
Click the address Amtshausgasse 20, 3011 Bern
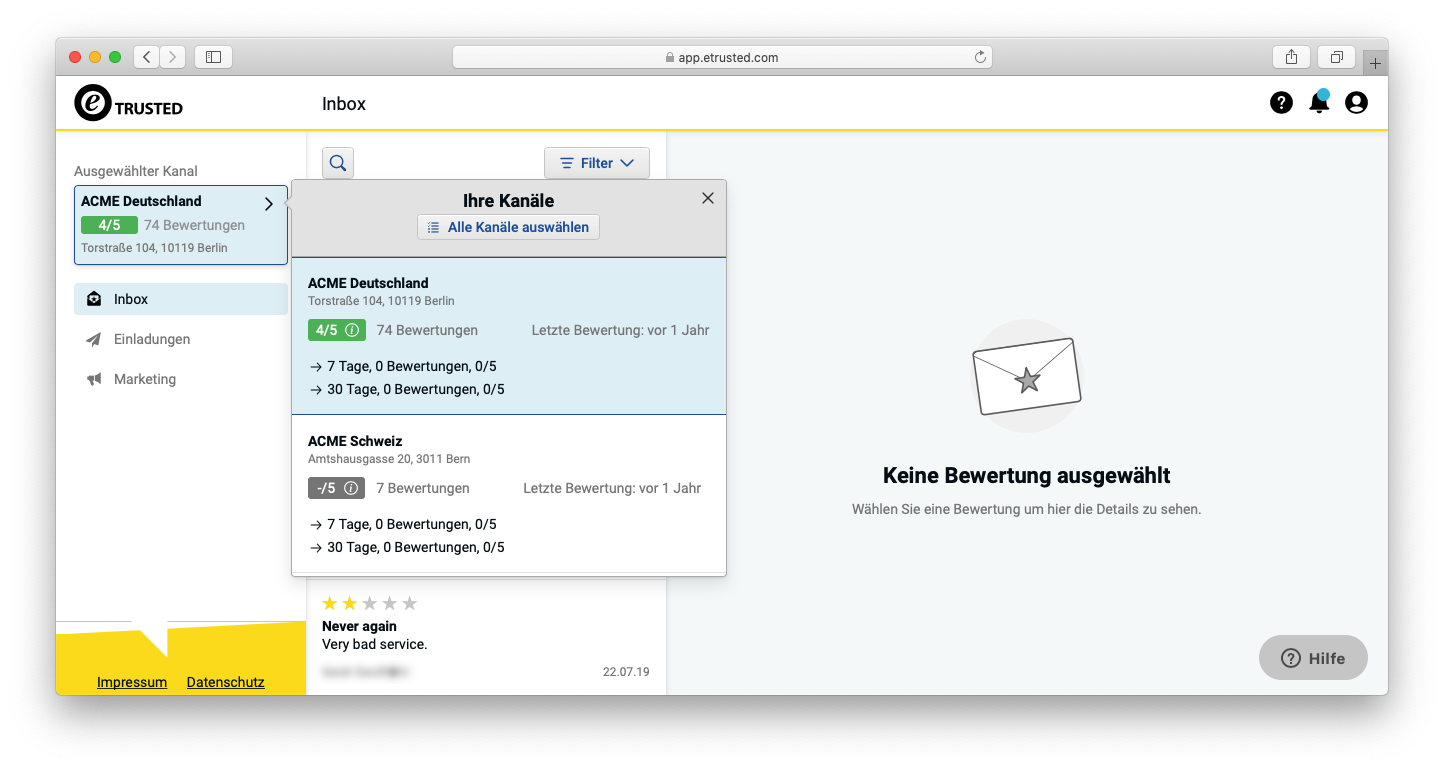(x=389, y=459)
